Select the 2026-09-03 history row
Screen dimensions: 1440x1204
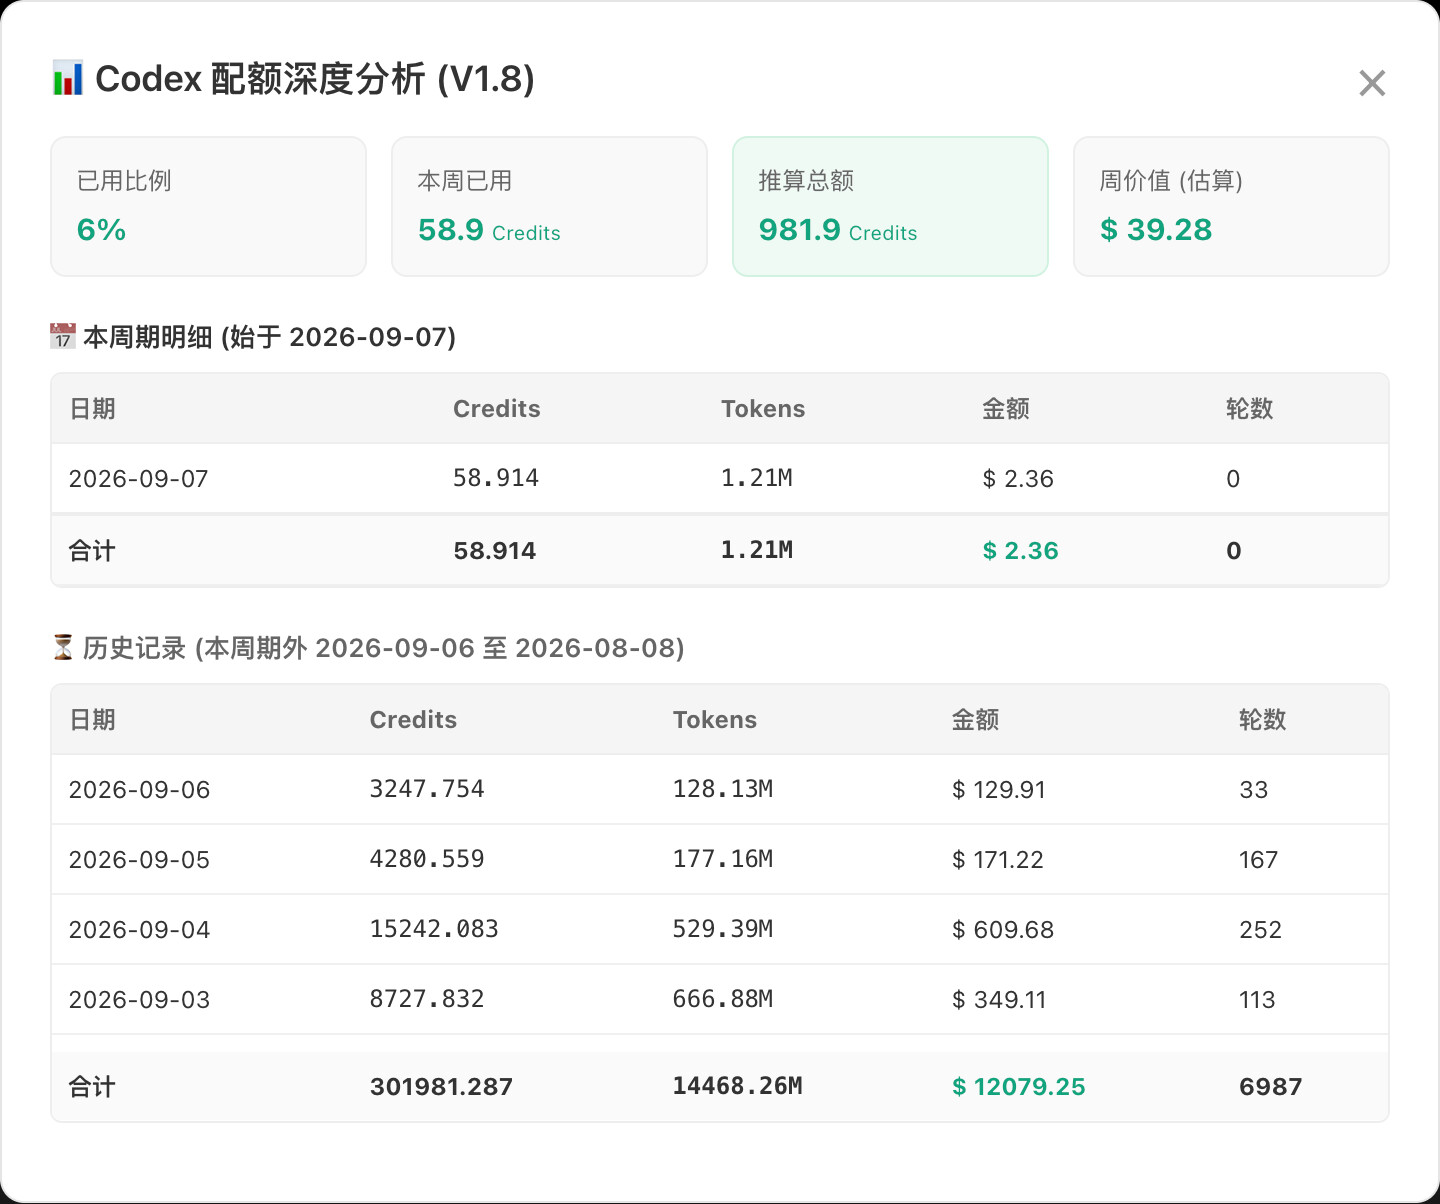click(x=720, y=999)
